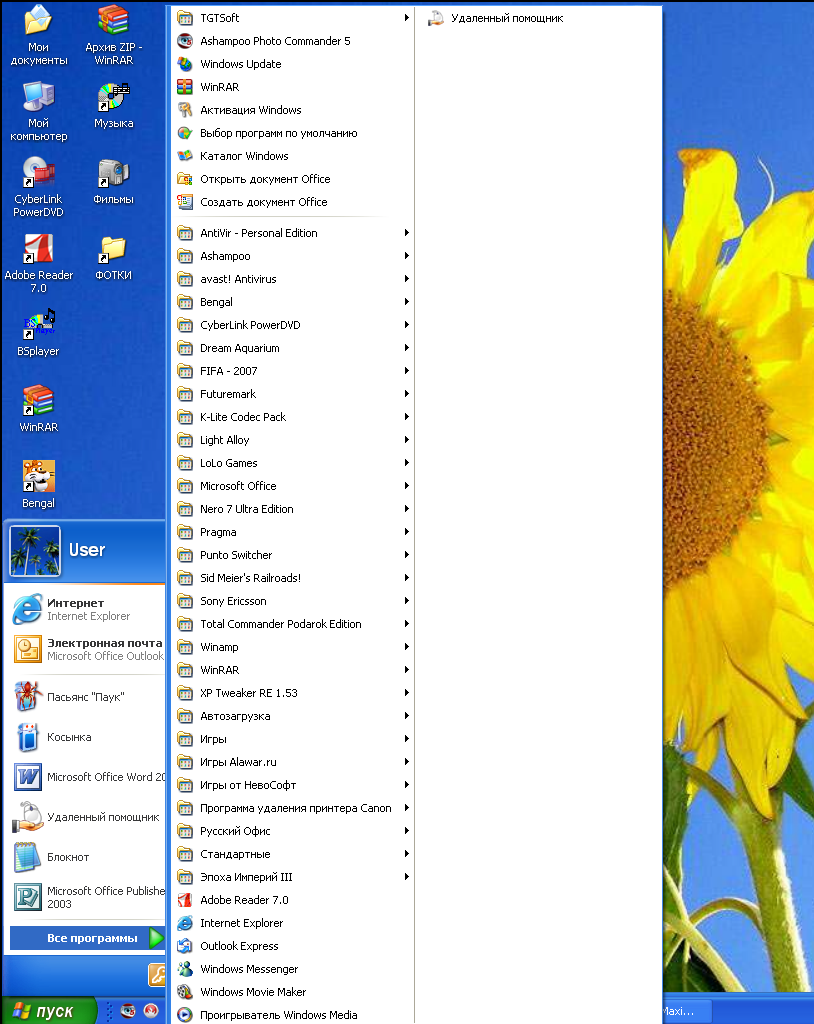Click the Windows Movie Maker icon
This screenshot has width=814, height=1024.
[x=185, y=992]
